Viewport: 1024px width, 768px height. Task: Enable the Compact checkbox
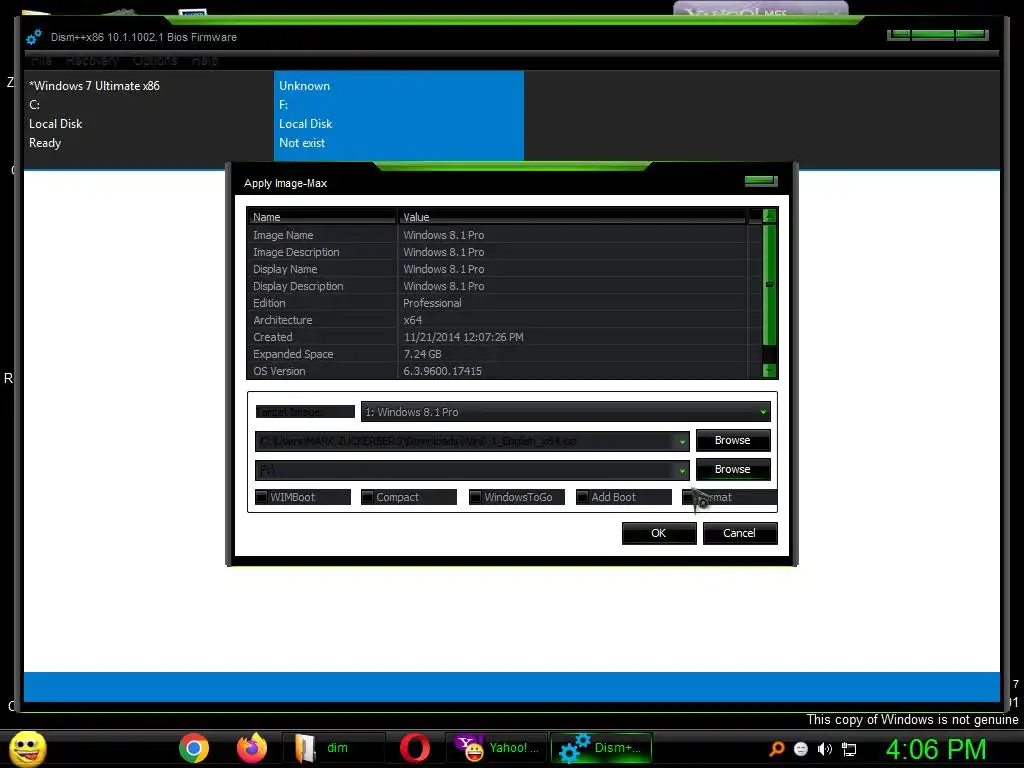tap(367, 497)
